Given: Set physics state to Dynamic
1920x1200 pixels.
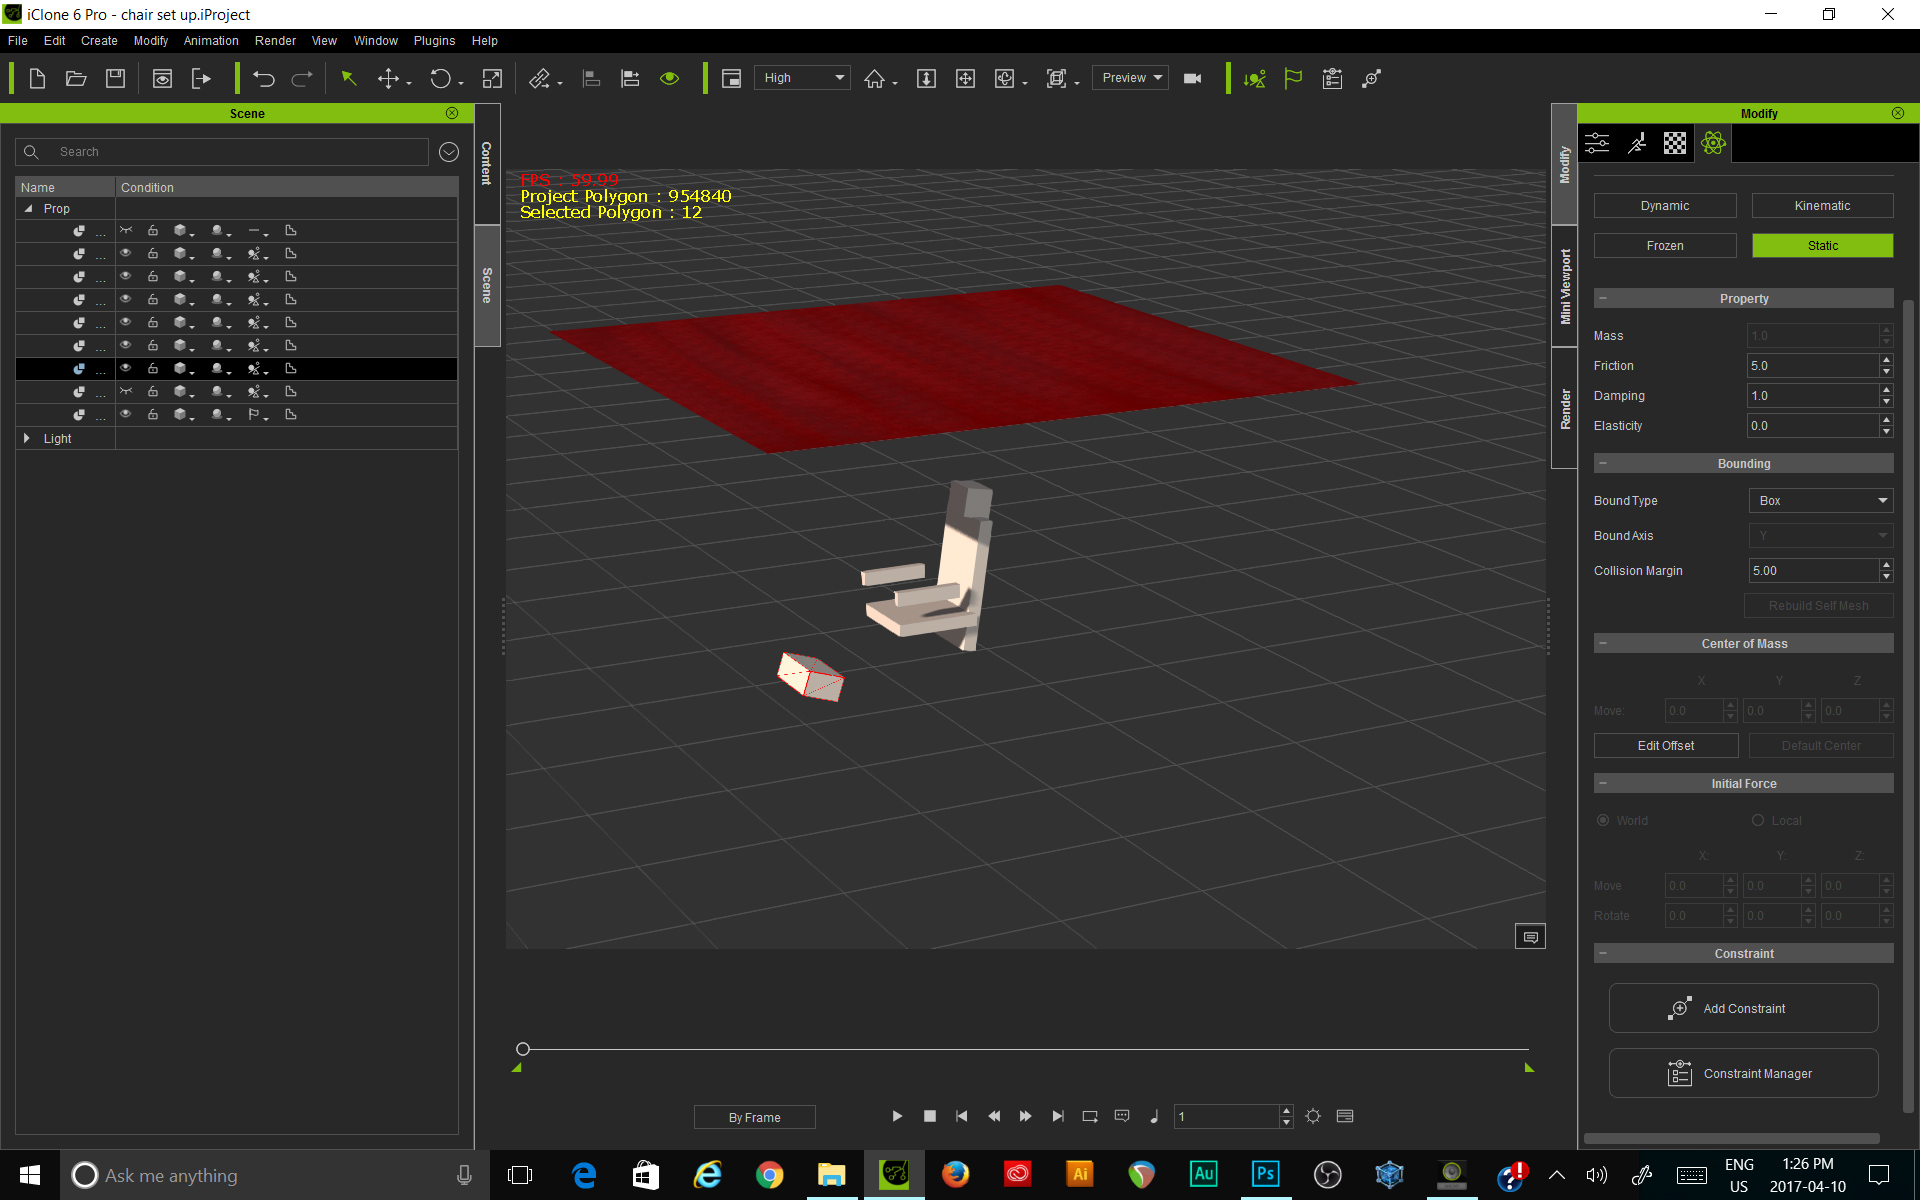Looking at the screenshot, I should tap(1665, 206).
